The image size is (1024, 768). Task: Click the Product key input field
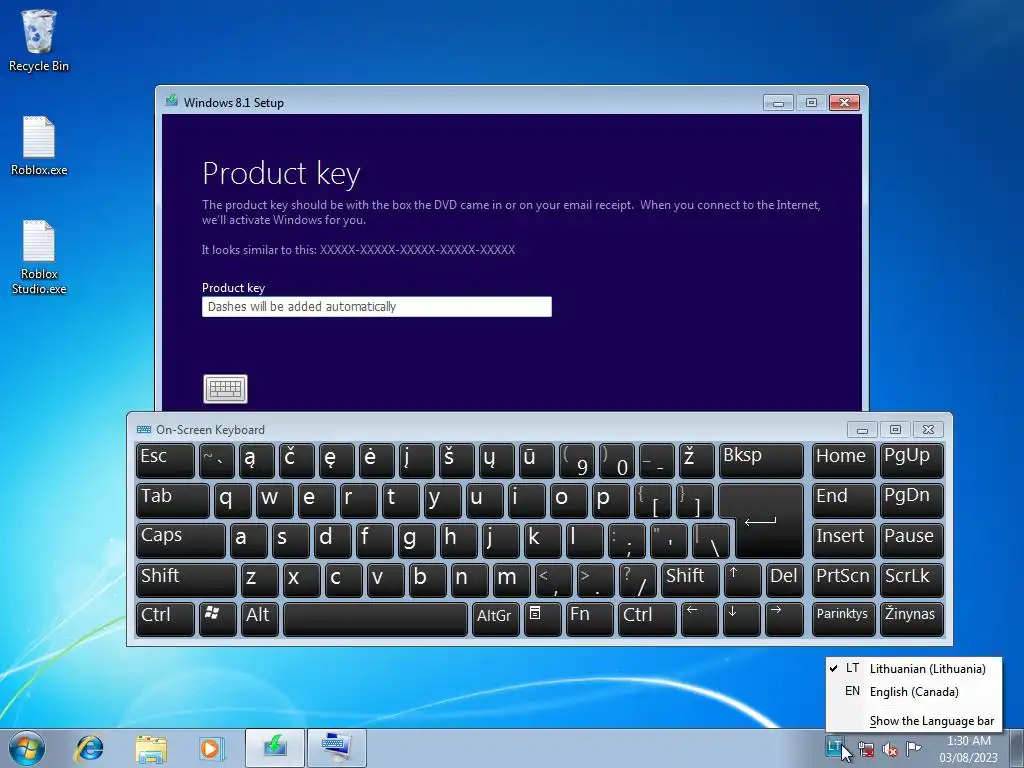(x=377, y=307)
